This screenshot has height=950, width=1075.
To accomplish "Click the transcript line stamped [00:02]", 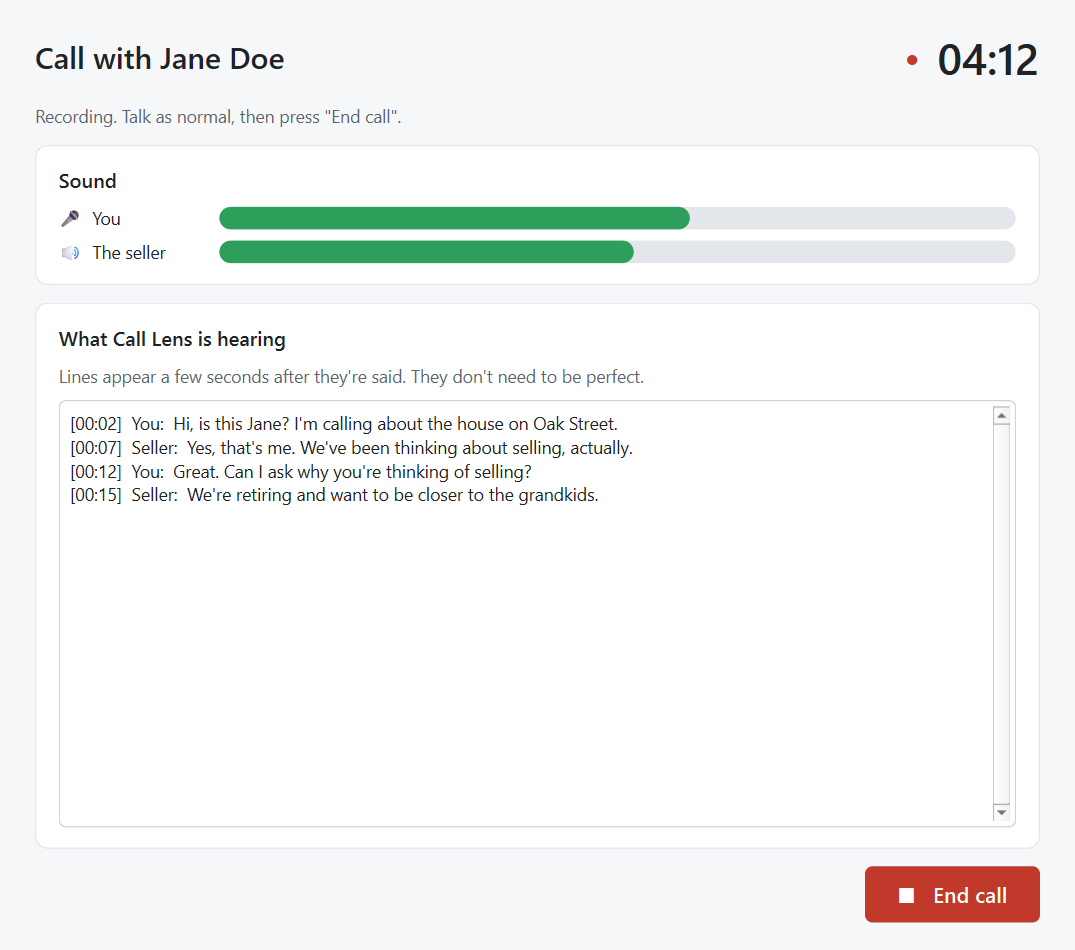I will coord(343,424).
